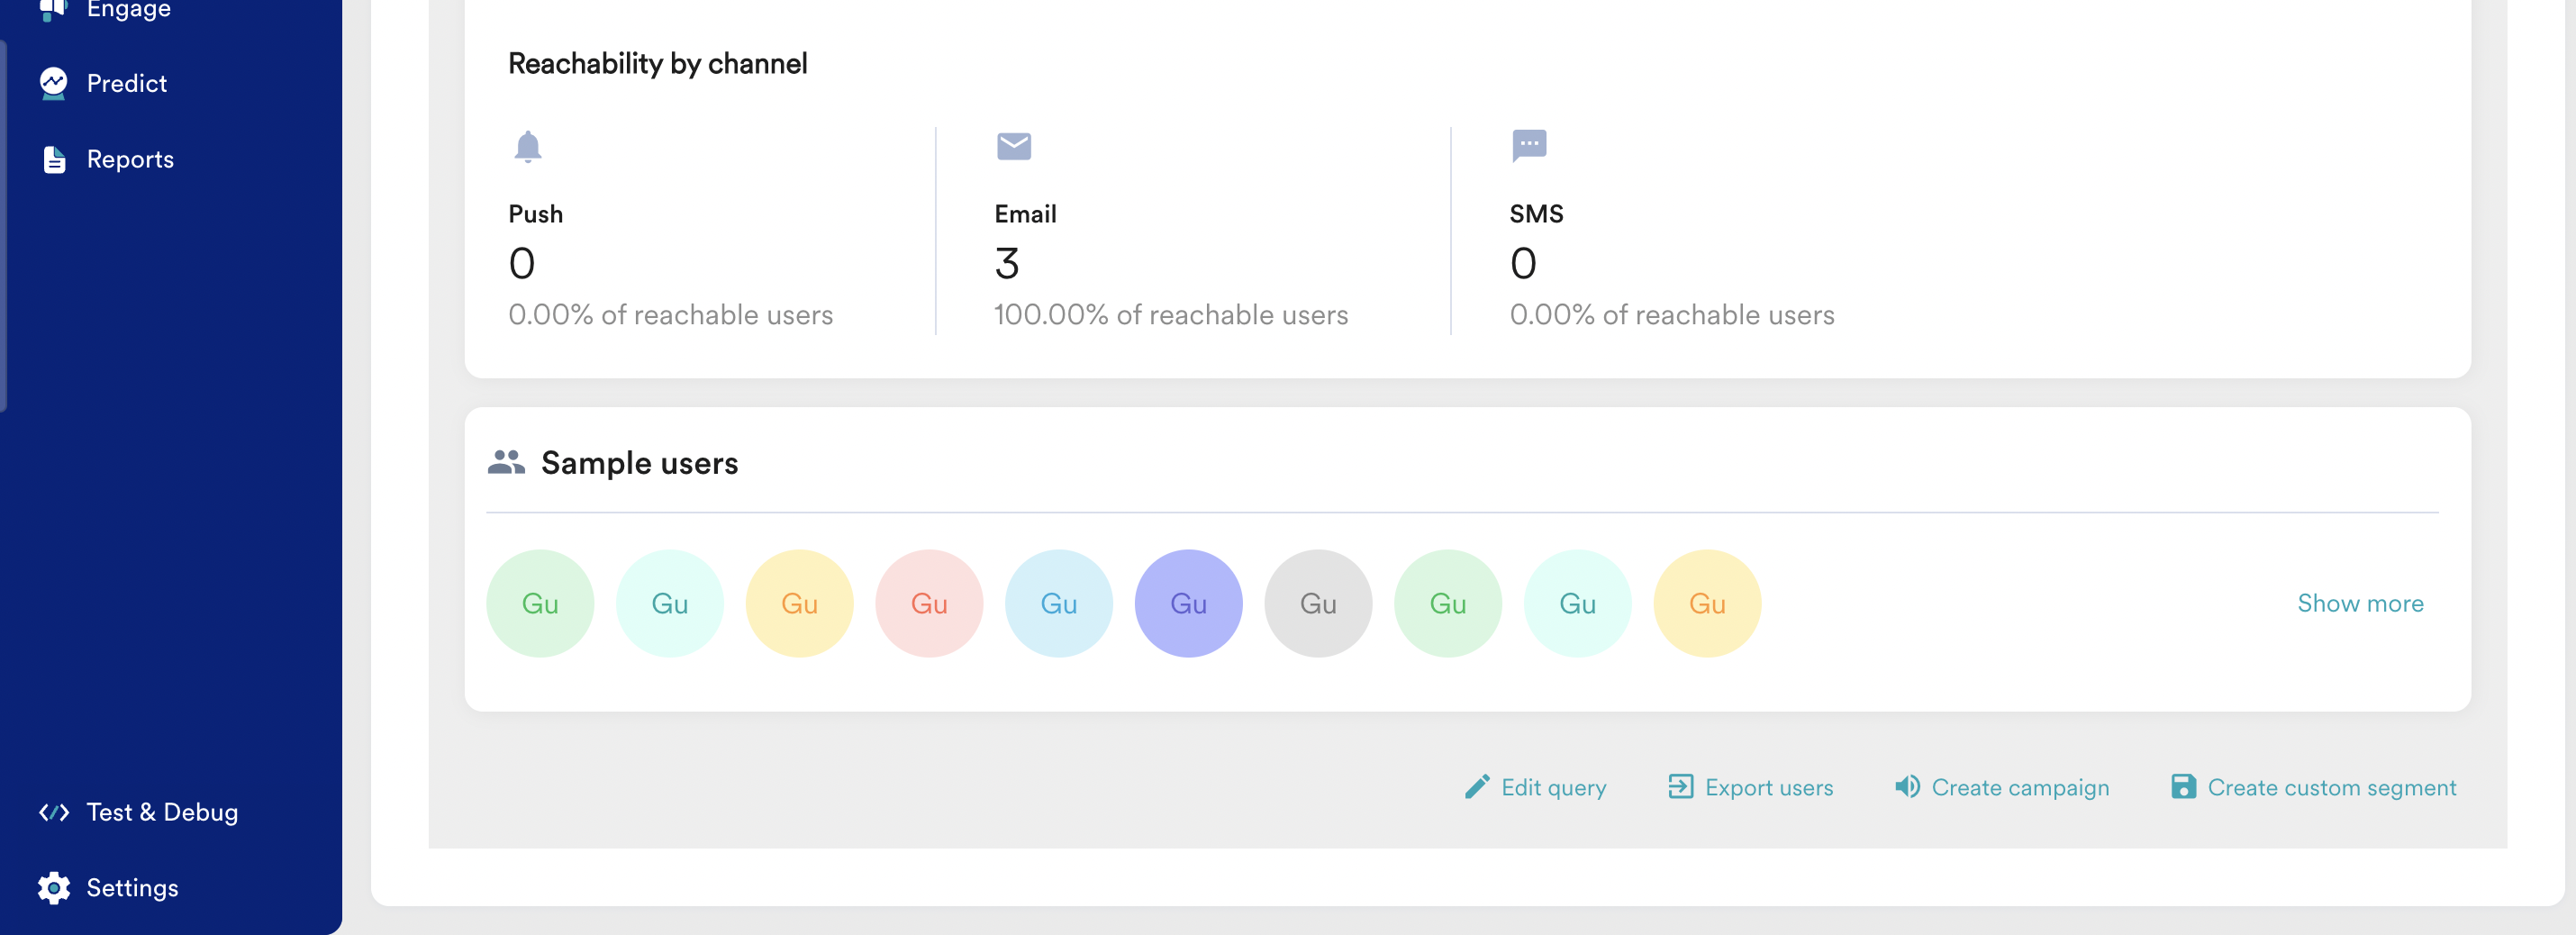Click the Test & Debug code icon
The width and height of the screenshot is (2576, 935).
pos(54,812)
